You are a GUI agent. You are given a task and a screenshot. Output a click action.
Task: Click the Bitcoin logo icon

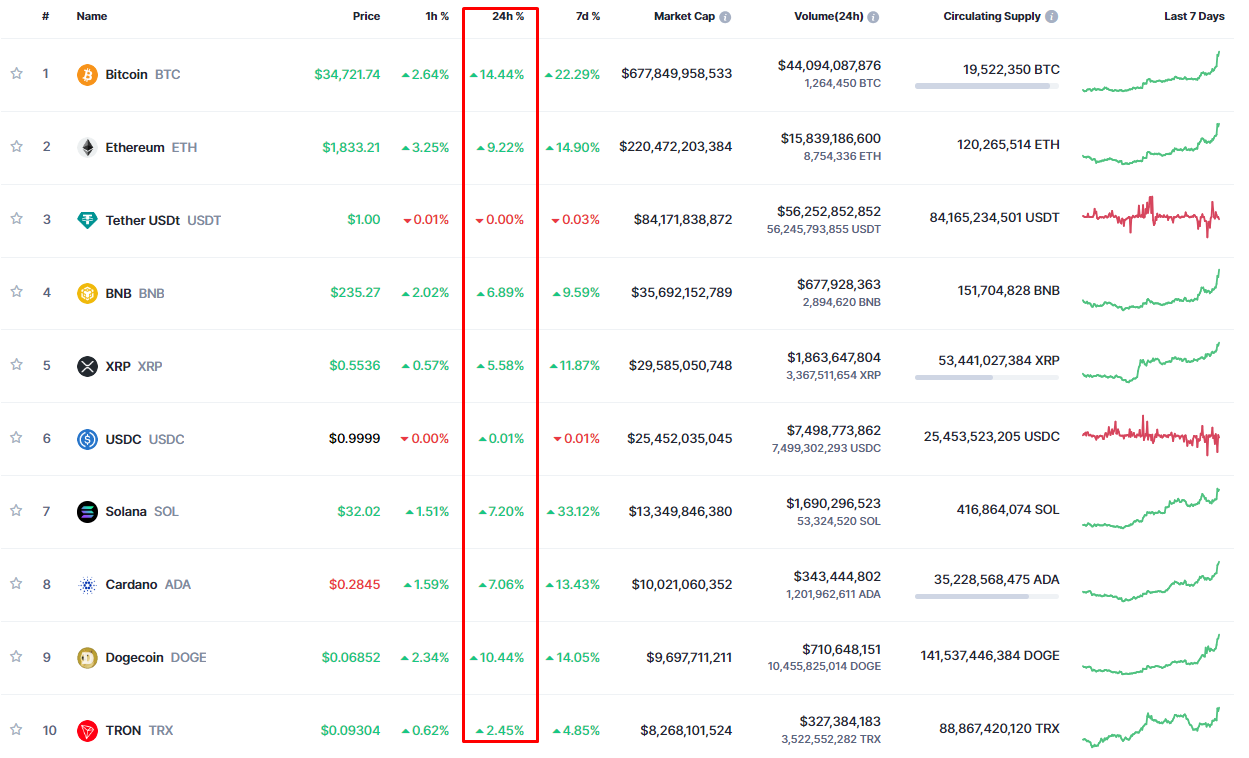[88, 75]
